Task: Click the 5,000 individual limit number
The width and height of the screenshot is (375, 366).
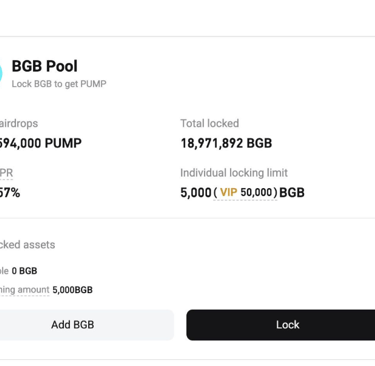Action: click(196, 193)
